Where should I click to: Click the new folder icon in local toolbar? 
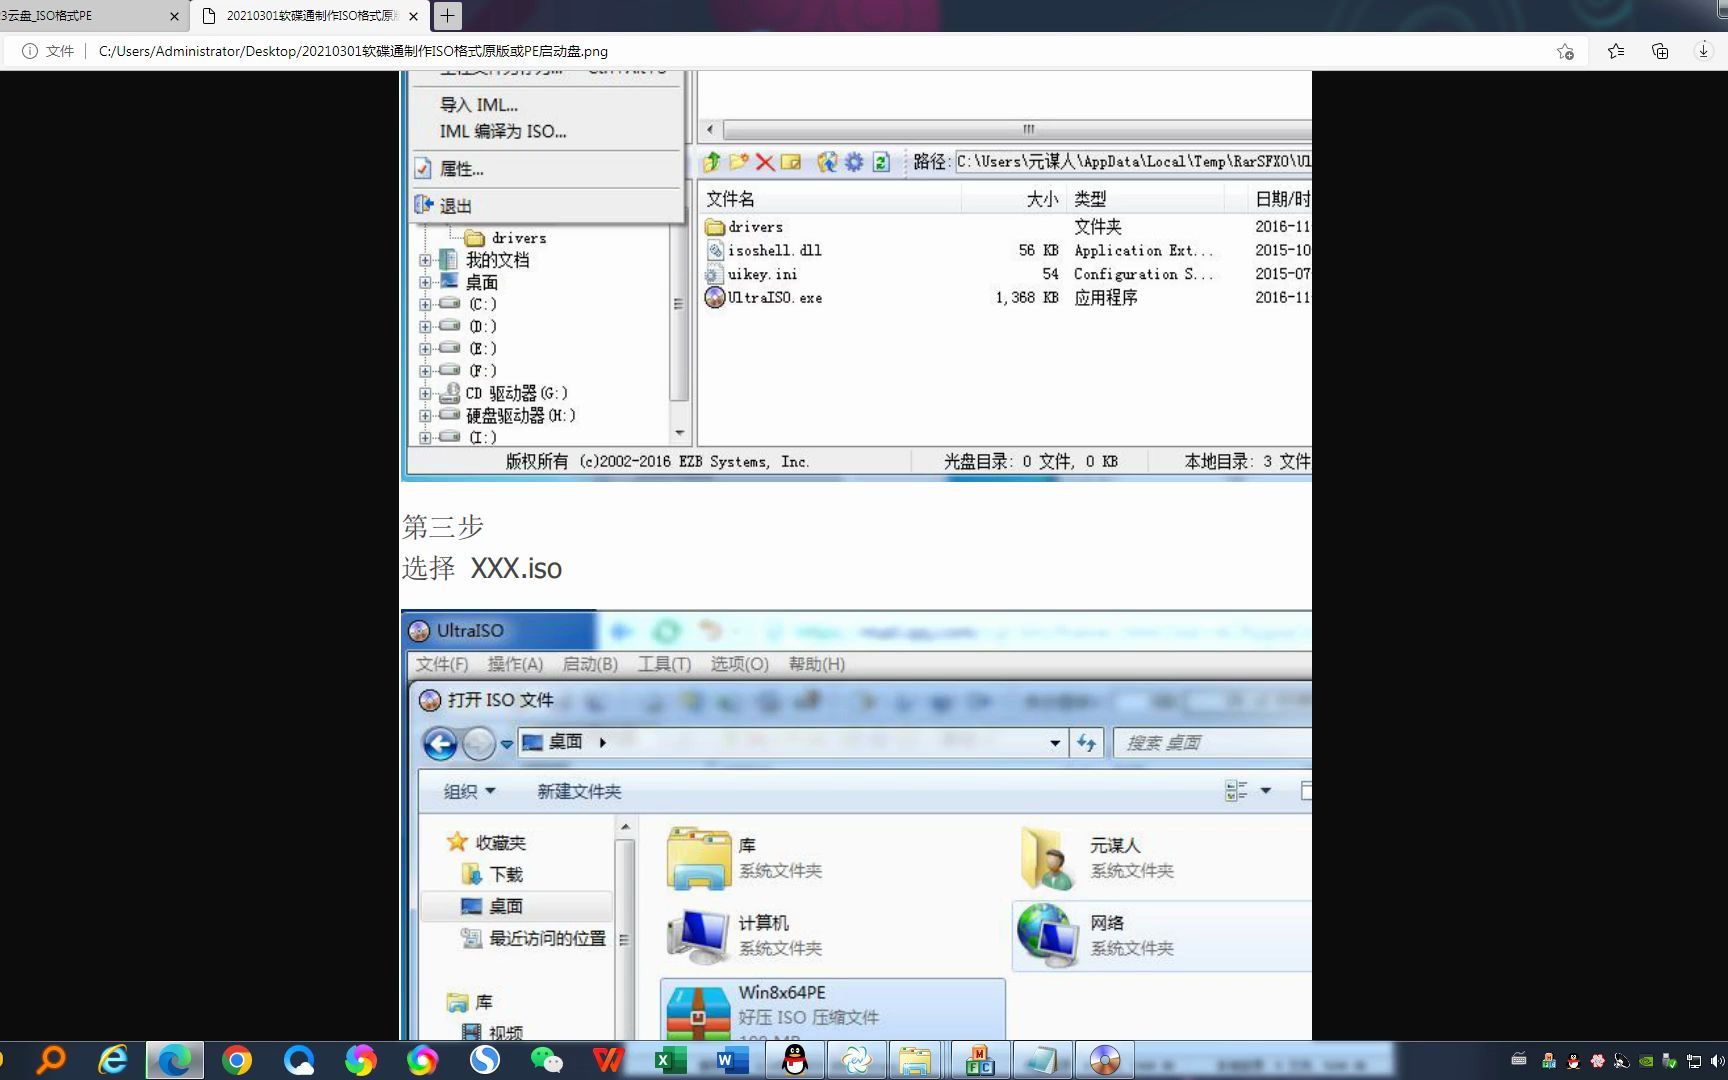tap(739, 162)
